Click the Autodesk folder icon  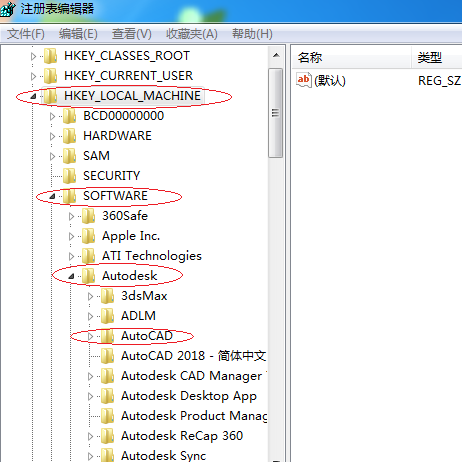click(89, 276)
